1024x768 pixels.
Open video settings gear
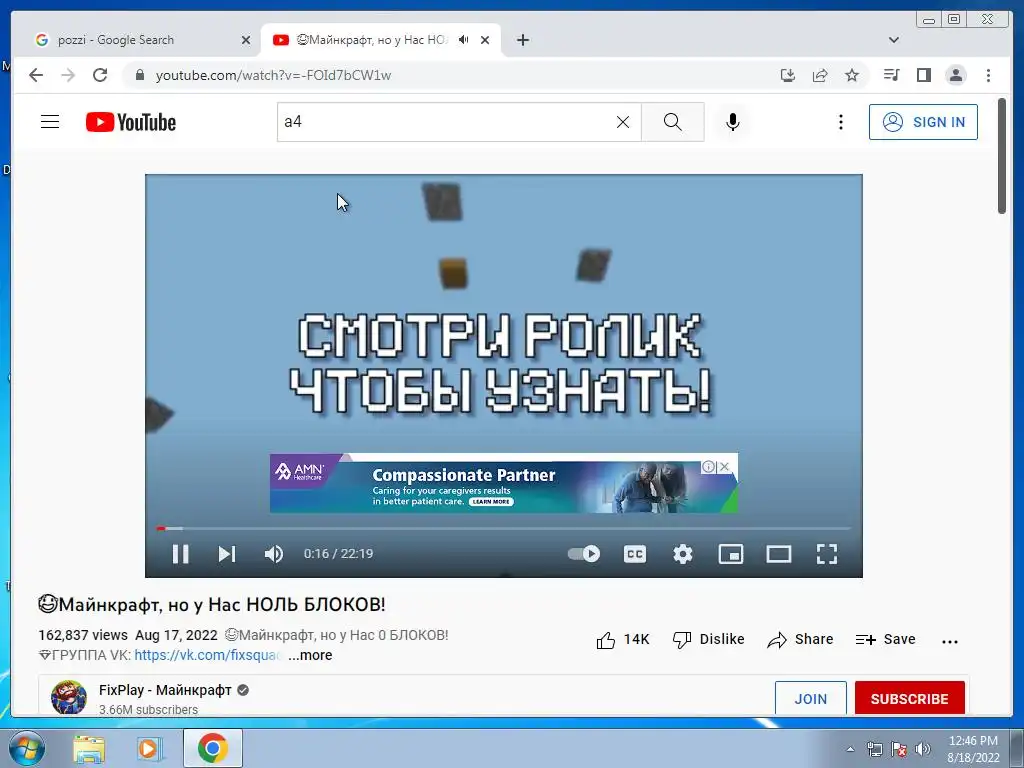click(682, 554)
